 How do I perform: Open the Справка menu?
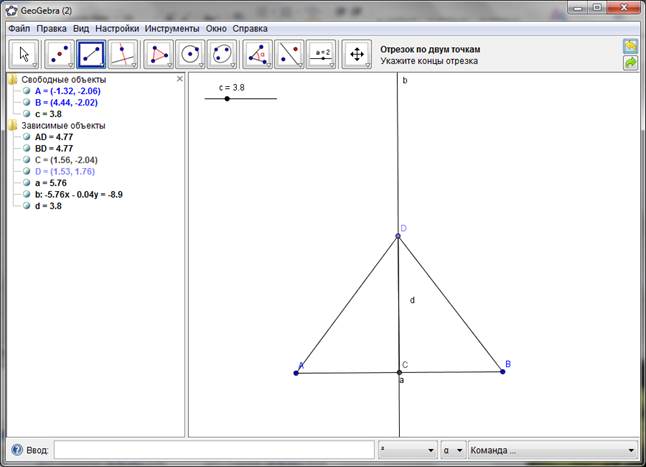coord(250,28)
